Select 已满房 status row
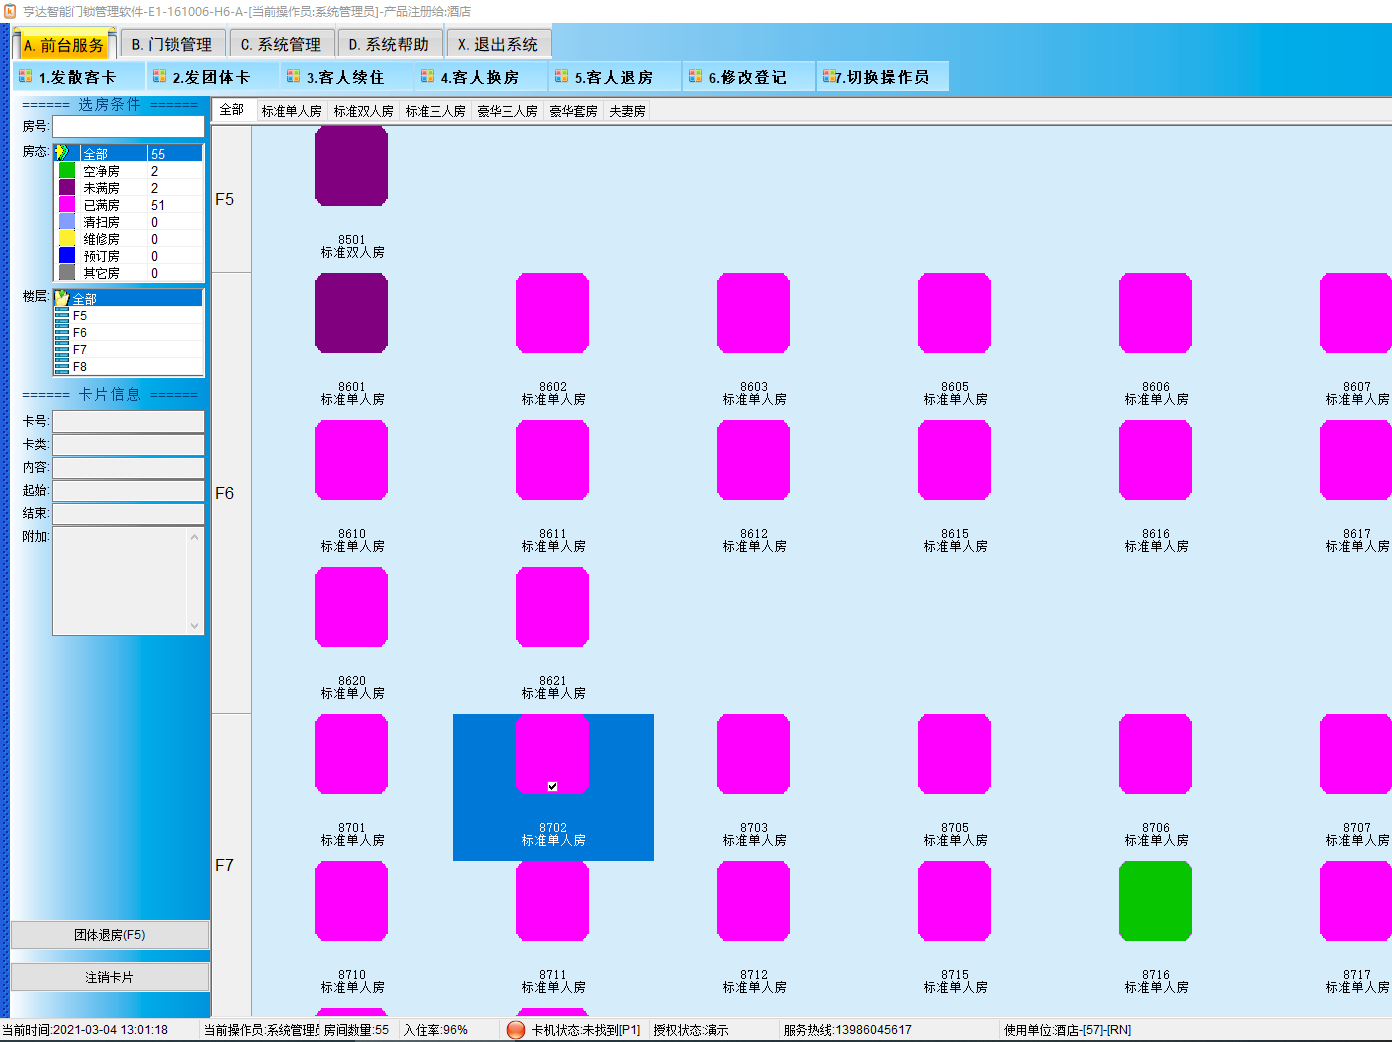Viewport: 1392px width, 1042px height. [129, 205]
